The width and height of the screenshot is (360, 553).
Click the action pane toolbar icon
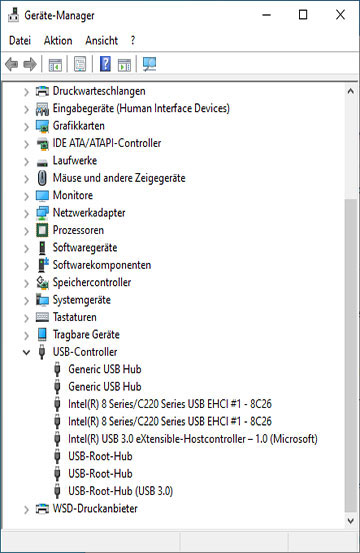124,65
